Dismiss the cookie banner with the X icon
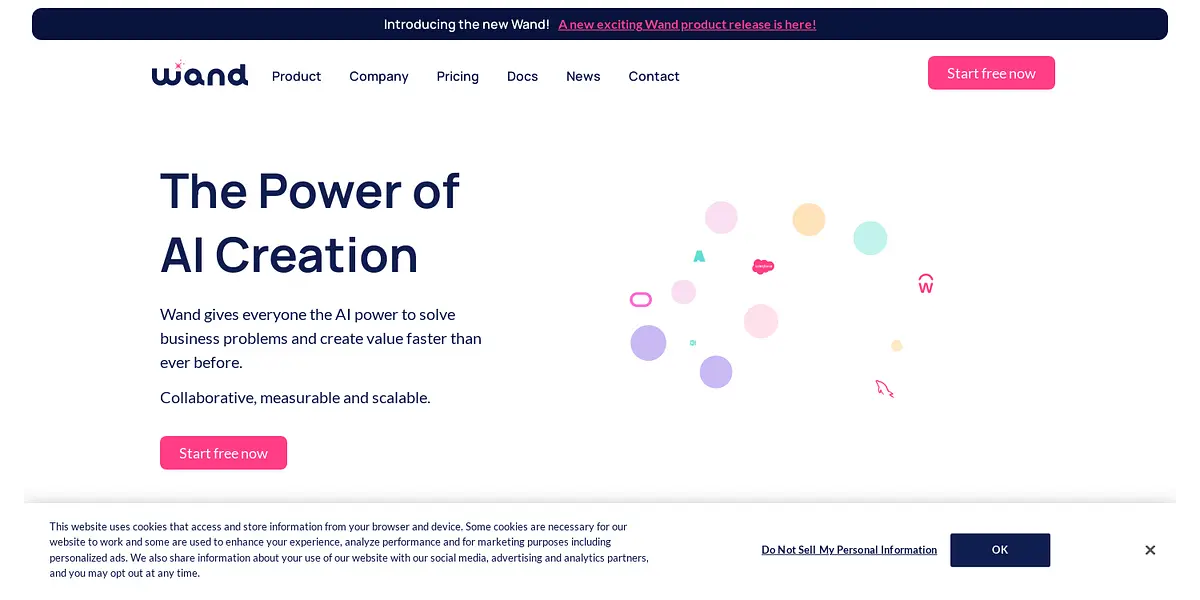1200x600 pixels. click(1150, 550)
